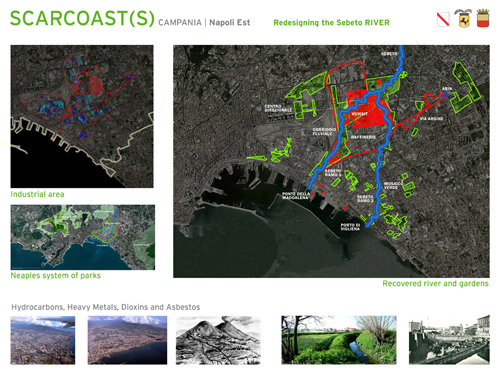Click the Industrial area caption
This screenshot has height=375, width=500.
tap(37, 194)
